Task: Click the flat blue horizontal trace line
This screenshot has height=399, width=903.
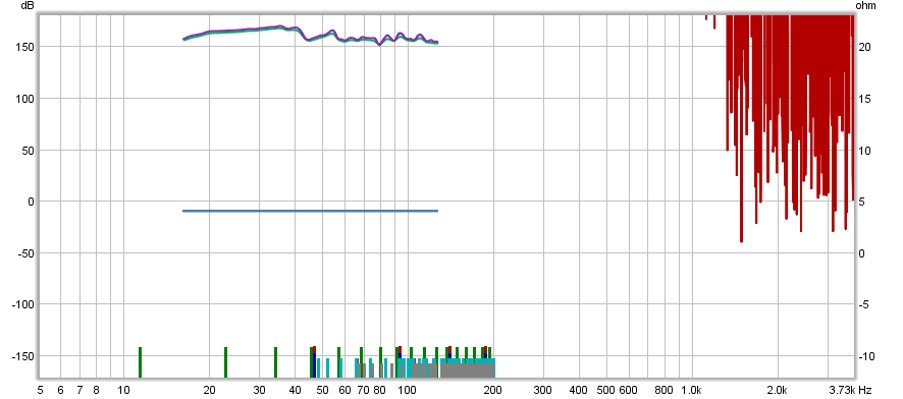Action: tap(310, 211)
